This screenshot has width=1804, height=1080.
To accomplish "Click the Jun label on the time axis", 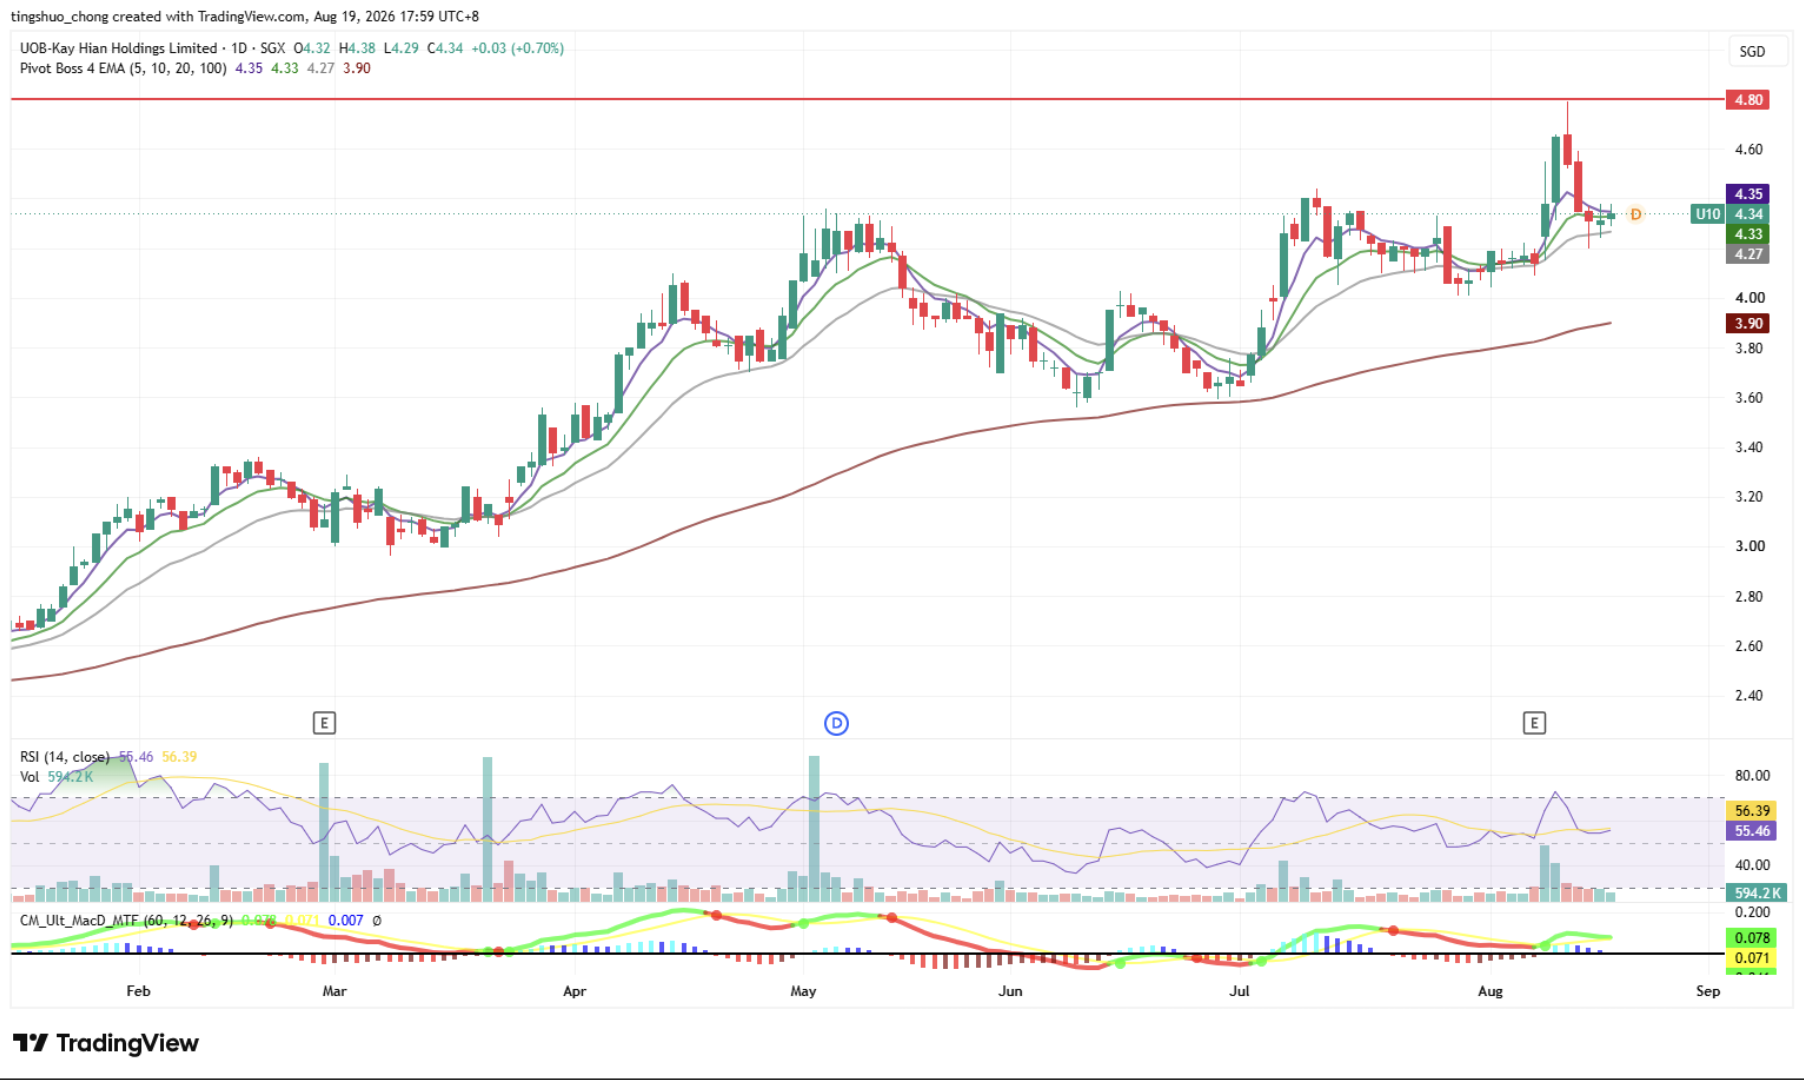I will click(x=1010, y=991).
